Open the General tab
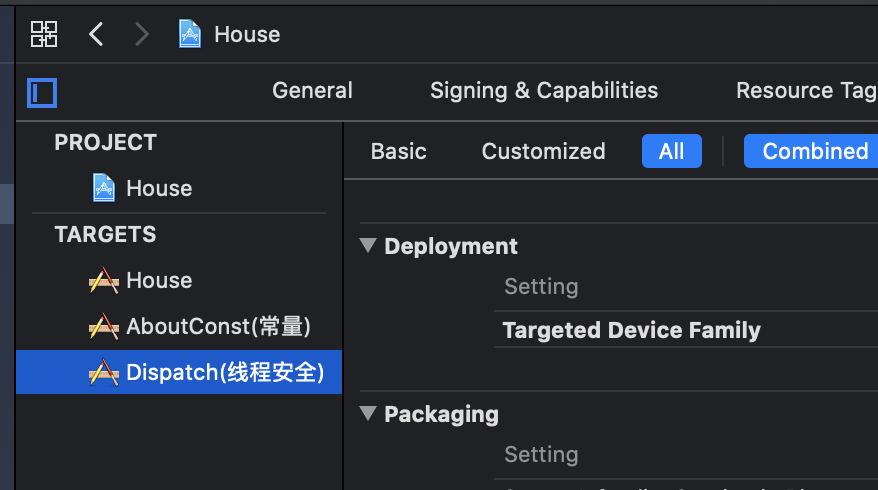The width and height of the screenshot is (878, 490). (x=312, y=90)
